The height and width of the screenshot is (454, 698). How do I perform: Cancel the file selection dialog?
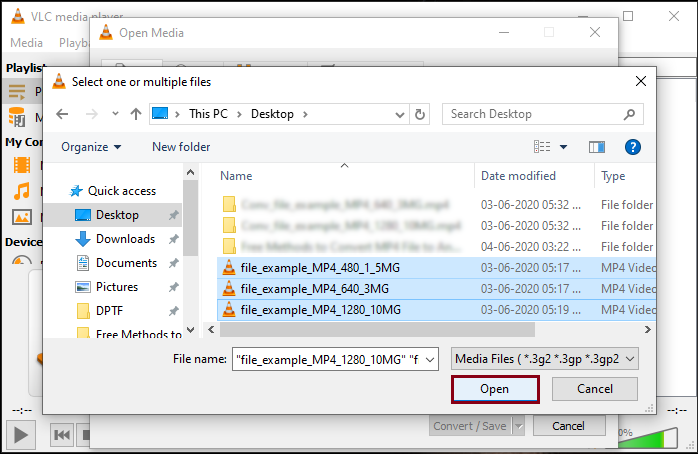pyautogui.click(x=595, y=389)
